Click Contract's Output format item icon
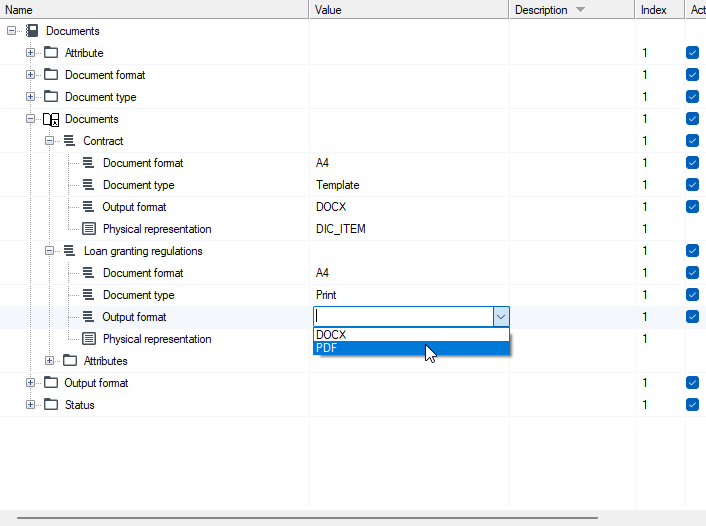The image size is (706, 526). [x=89, y=207]
